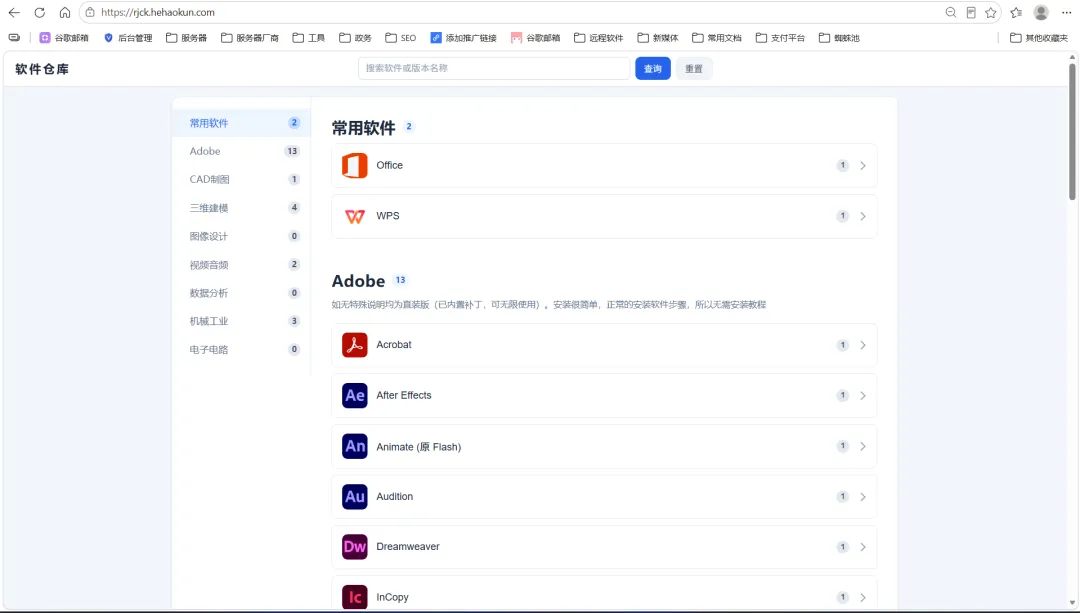1080x613 pixels.
Task: Open the 常用文档 bookmark folder
Action: click(717, 38)
